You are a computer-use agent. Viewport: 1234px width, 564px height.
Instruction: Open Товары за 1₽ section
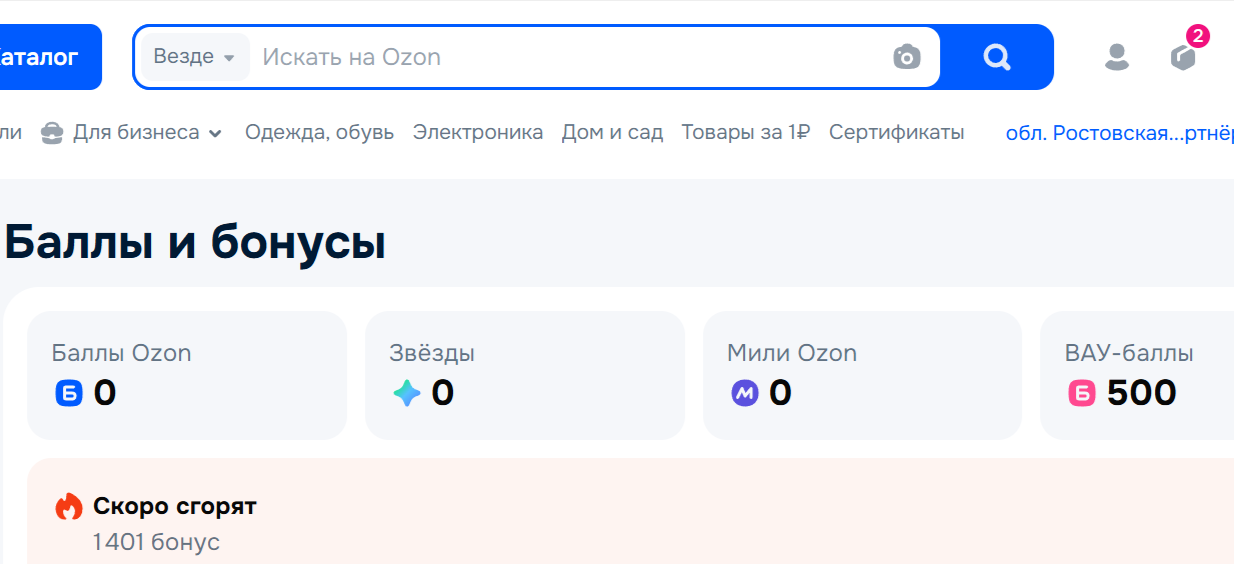click(745, 132)
